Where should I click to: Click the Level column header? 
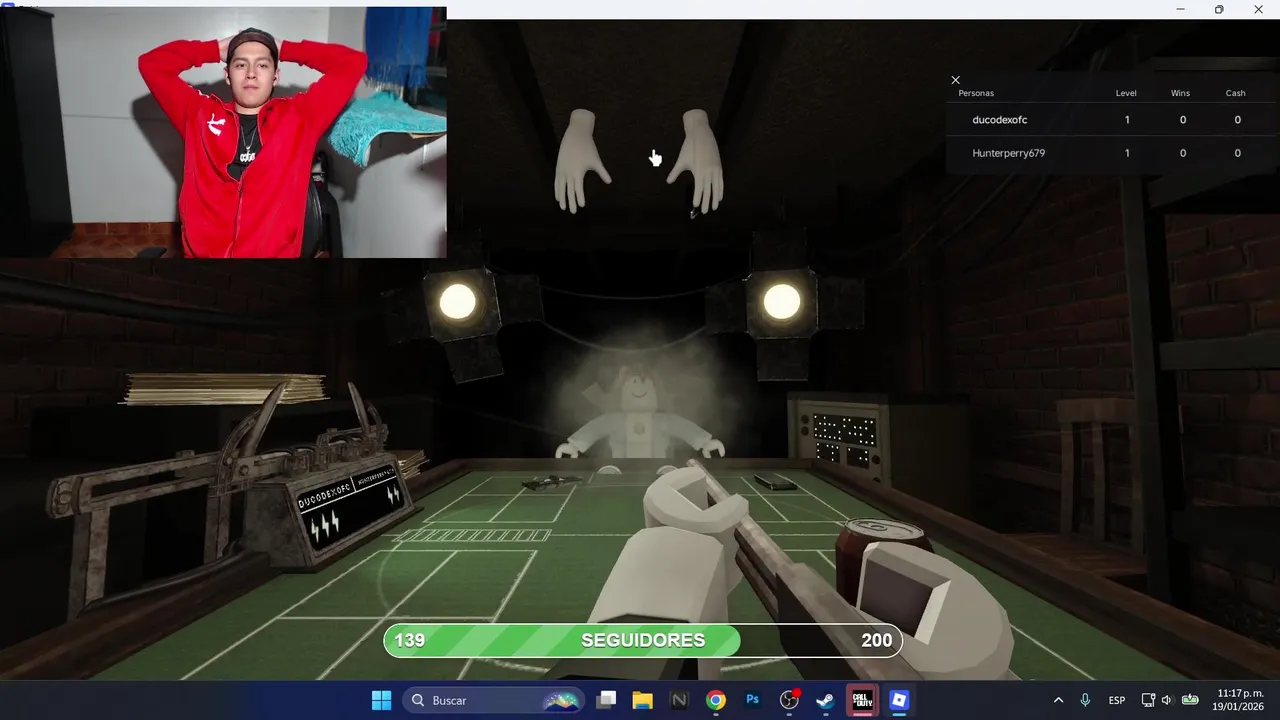tap(1126, 93)
